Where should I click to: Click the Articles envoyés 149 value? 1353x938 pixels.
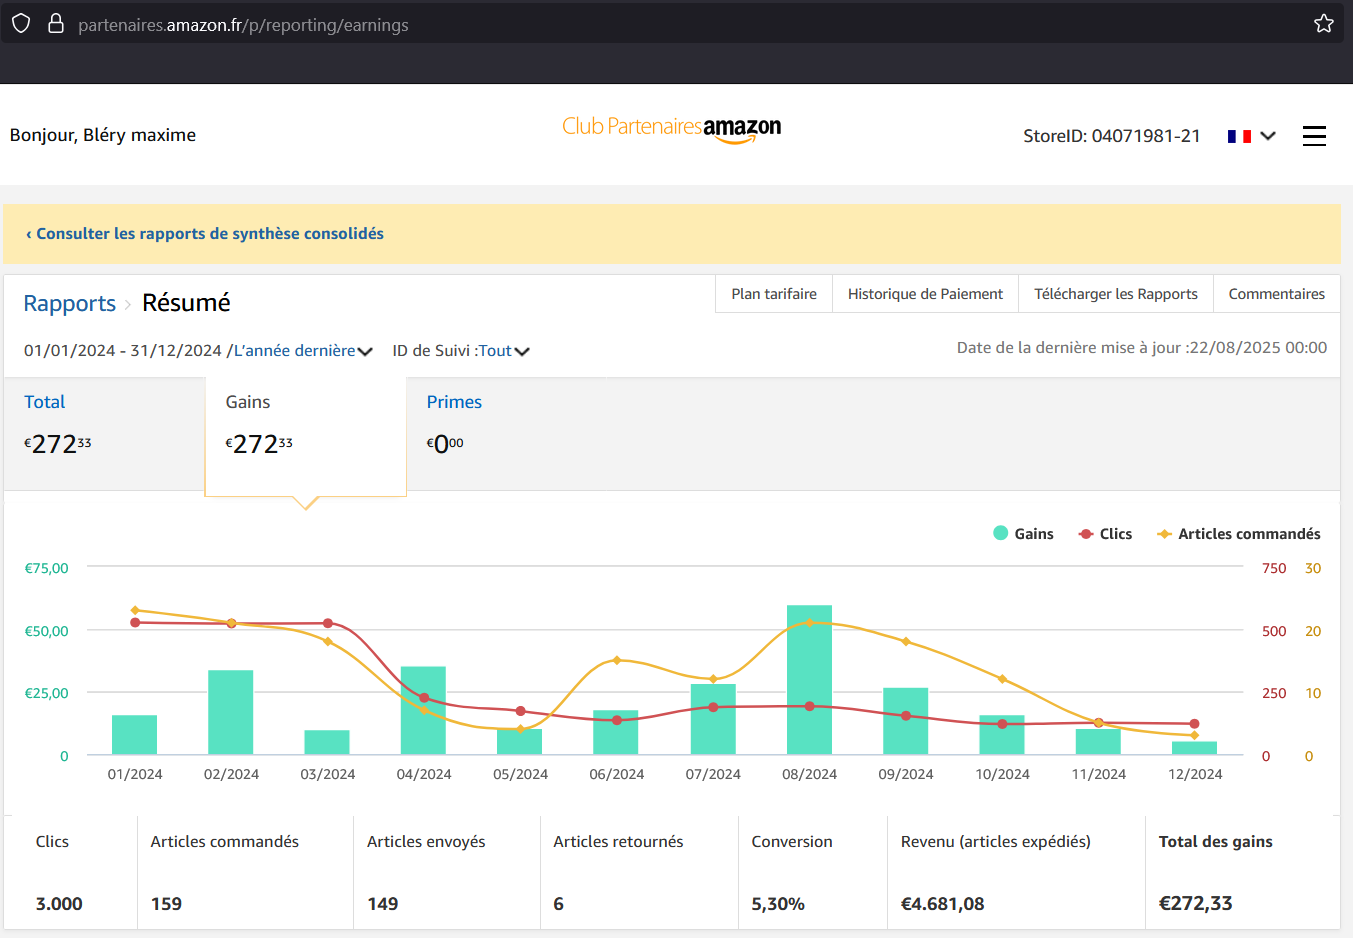tap(383, 904)
